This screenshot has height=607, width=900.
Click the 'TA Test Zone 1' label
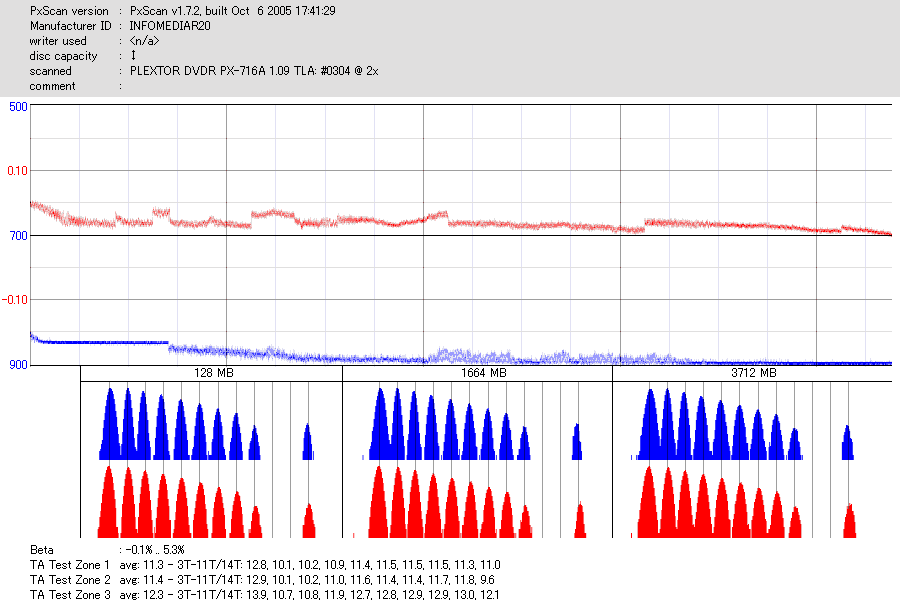pyautogui.click(x=69, y=565)
